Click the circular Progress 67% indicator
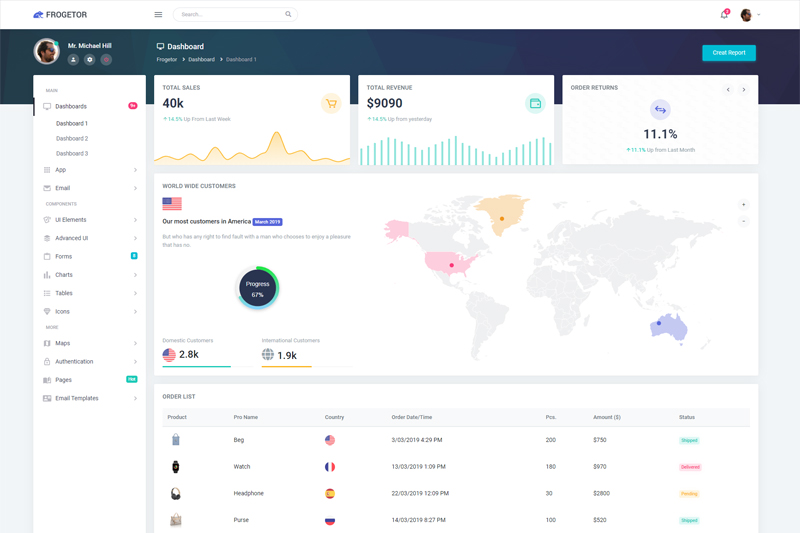 (x=257, y=289)
